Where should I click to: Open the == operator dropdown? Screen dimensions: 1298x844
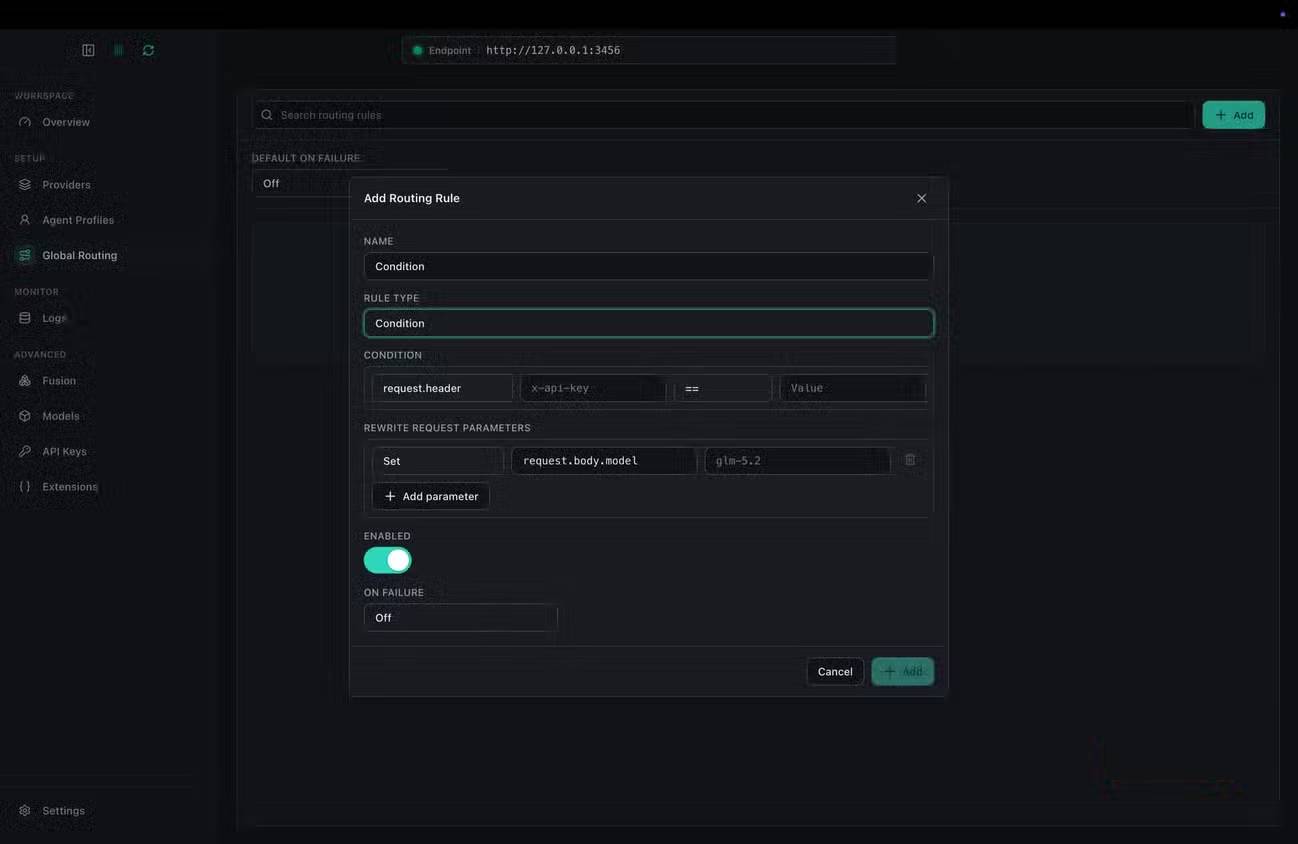723,388
